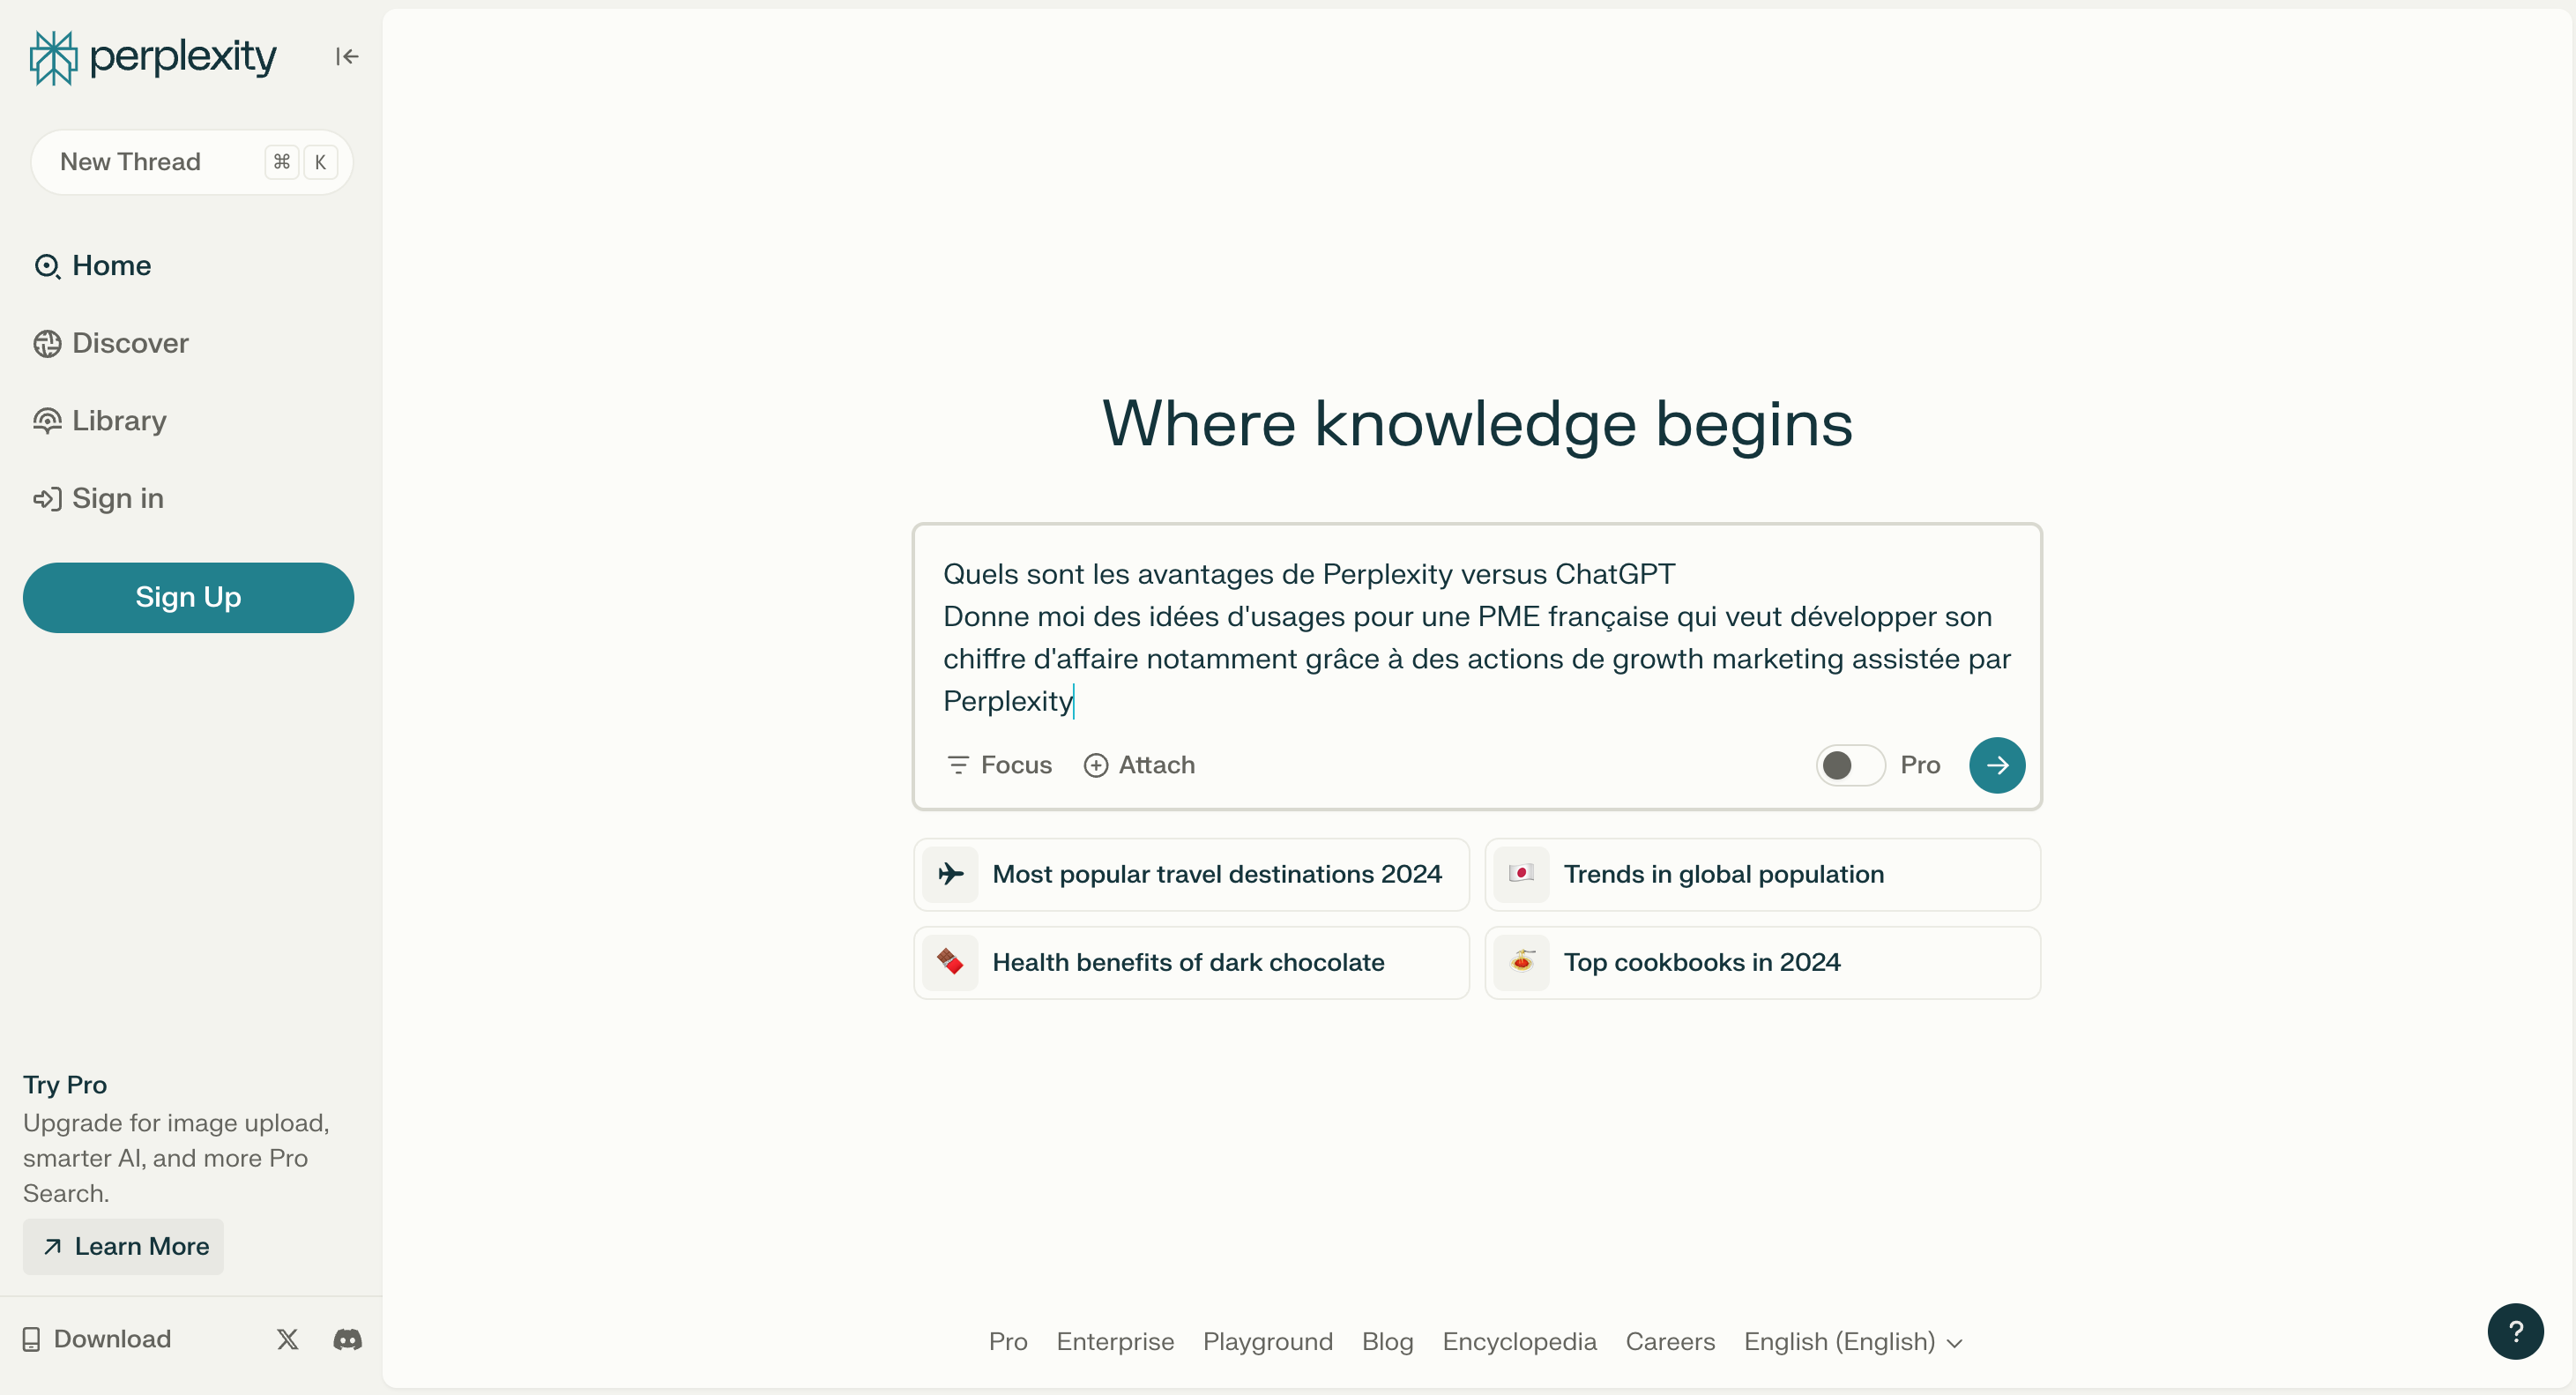
Task: Select 'Trends in global population' suggestion
Action: pyautogui.click(x=1762, y=875)
